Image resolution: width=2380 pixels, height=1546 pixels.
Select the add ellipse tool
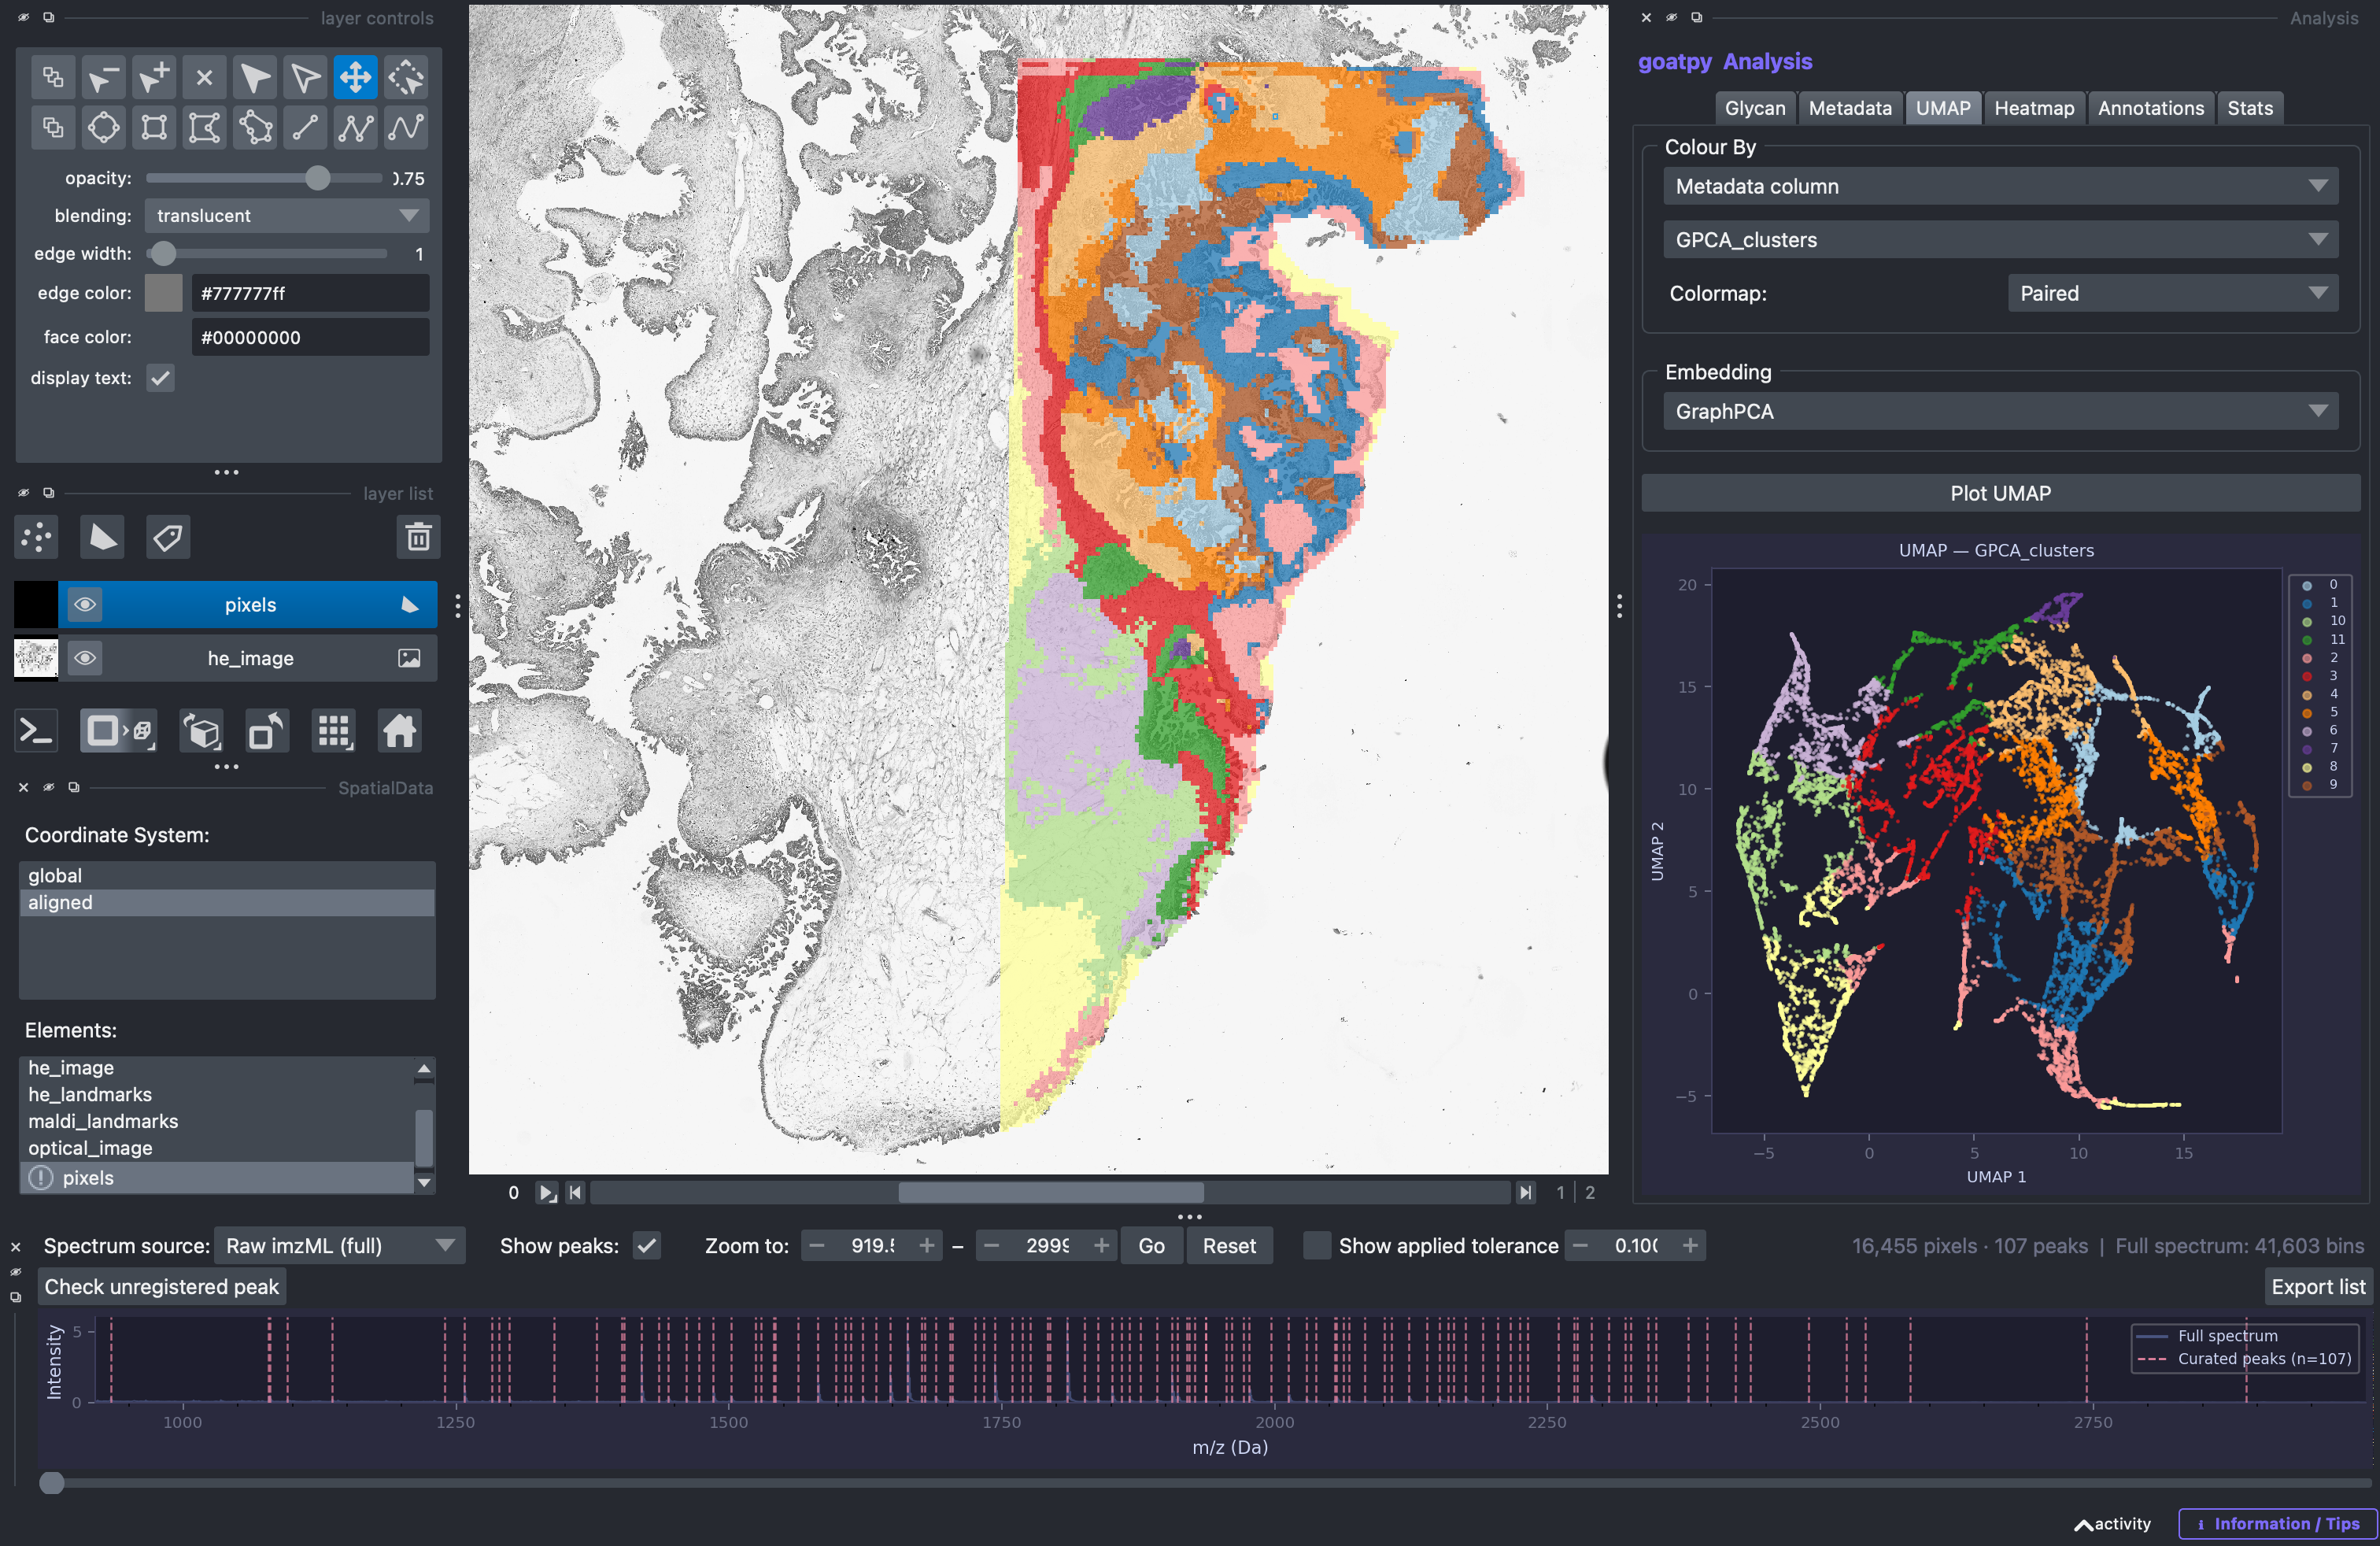click(x=104, y=127)
